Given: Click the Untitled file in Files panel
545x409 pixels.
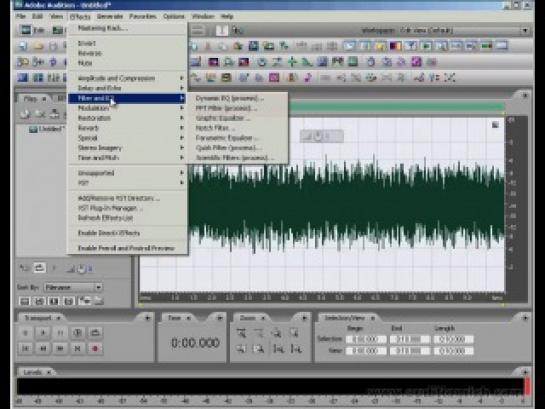Looking at the screenshot, I should (47, 129).
